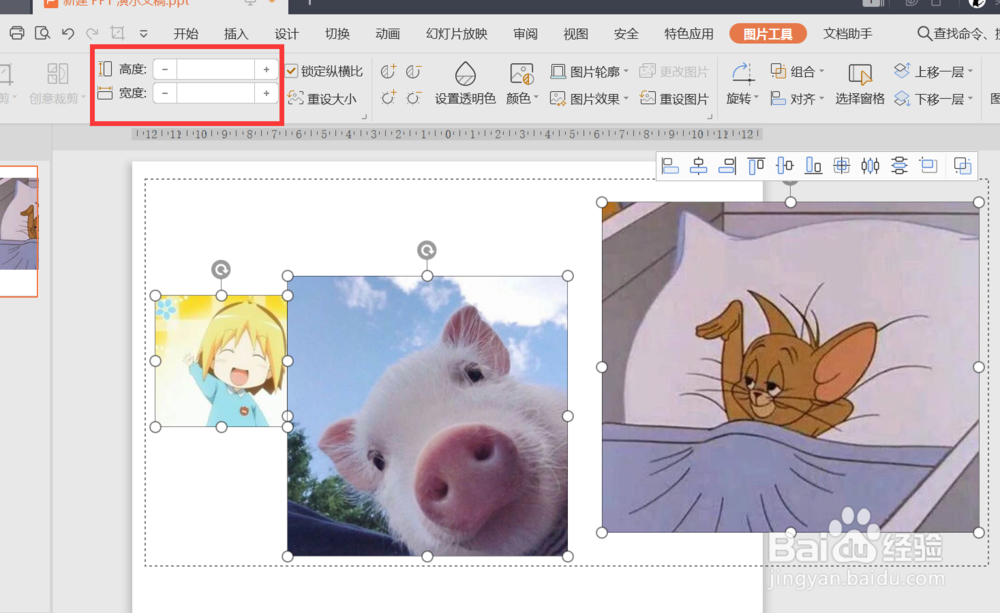
Task: Distribute vertically in floating toolbar
Action: pyautogui.click(x=899, y=166)
